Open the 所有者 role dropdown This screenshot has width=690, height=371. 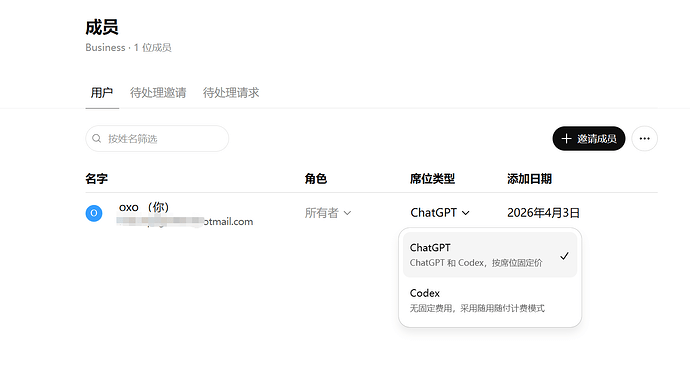tap(328, 213)
